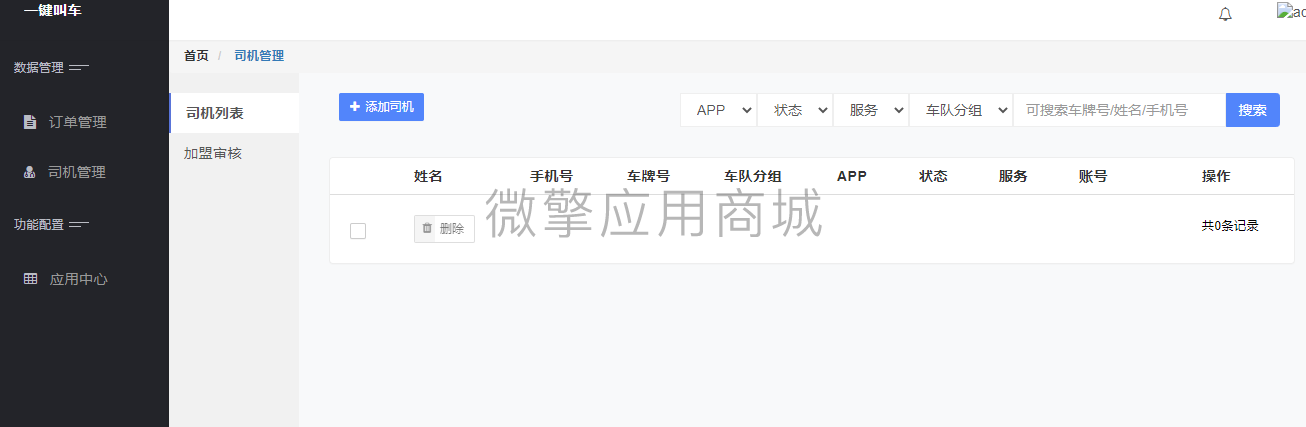Click the 状态 column header in the table

click(x=933, y=176)
